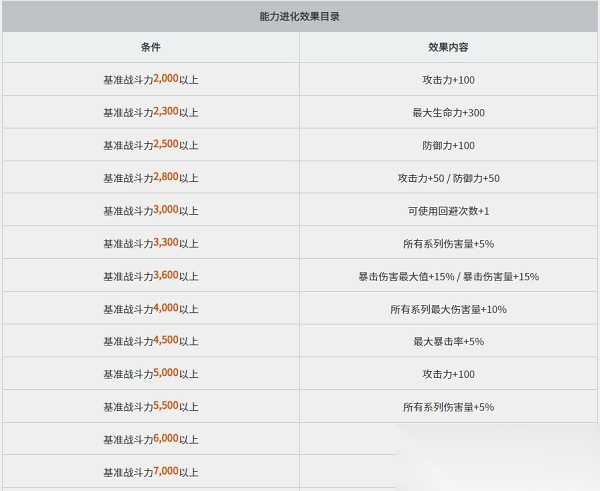Click the 基准战斗力2,800以上 condition cell

coord(150,178)
